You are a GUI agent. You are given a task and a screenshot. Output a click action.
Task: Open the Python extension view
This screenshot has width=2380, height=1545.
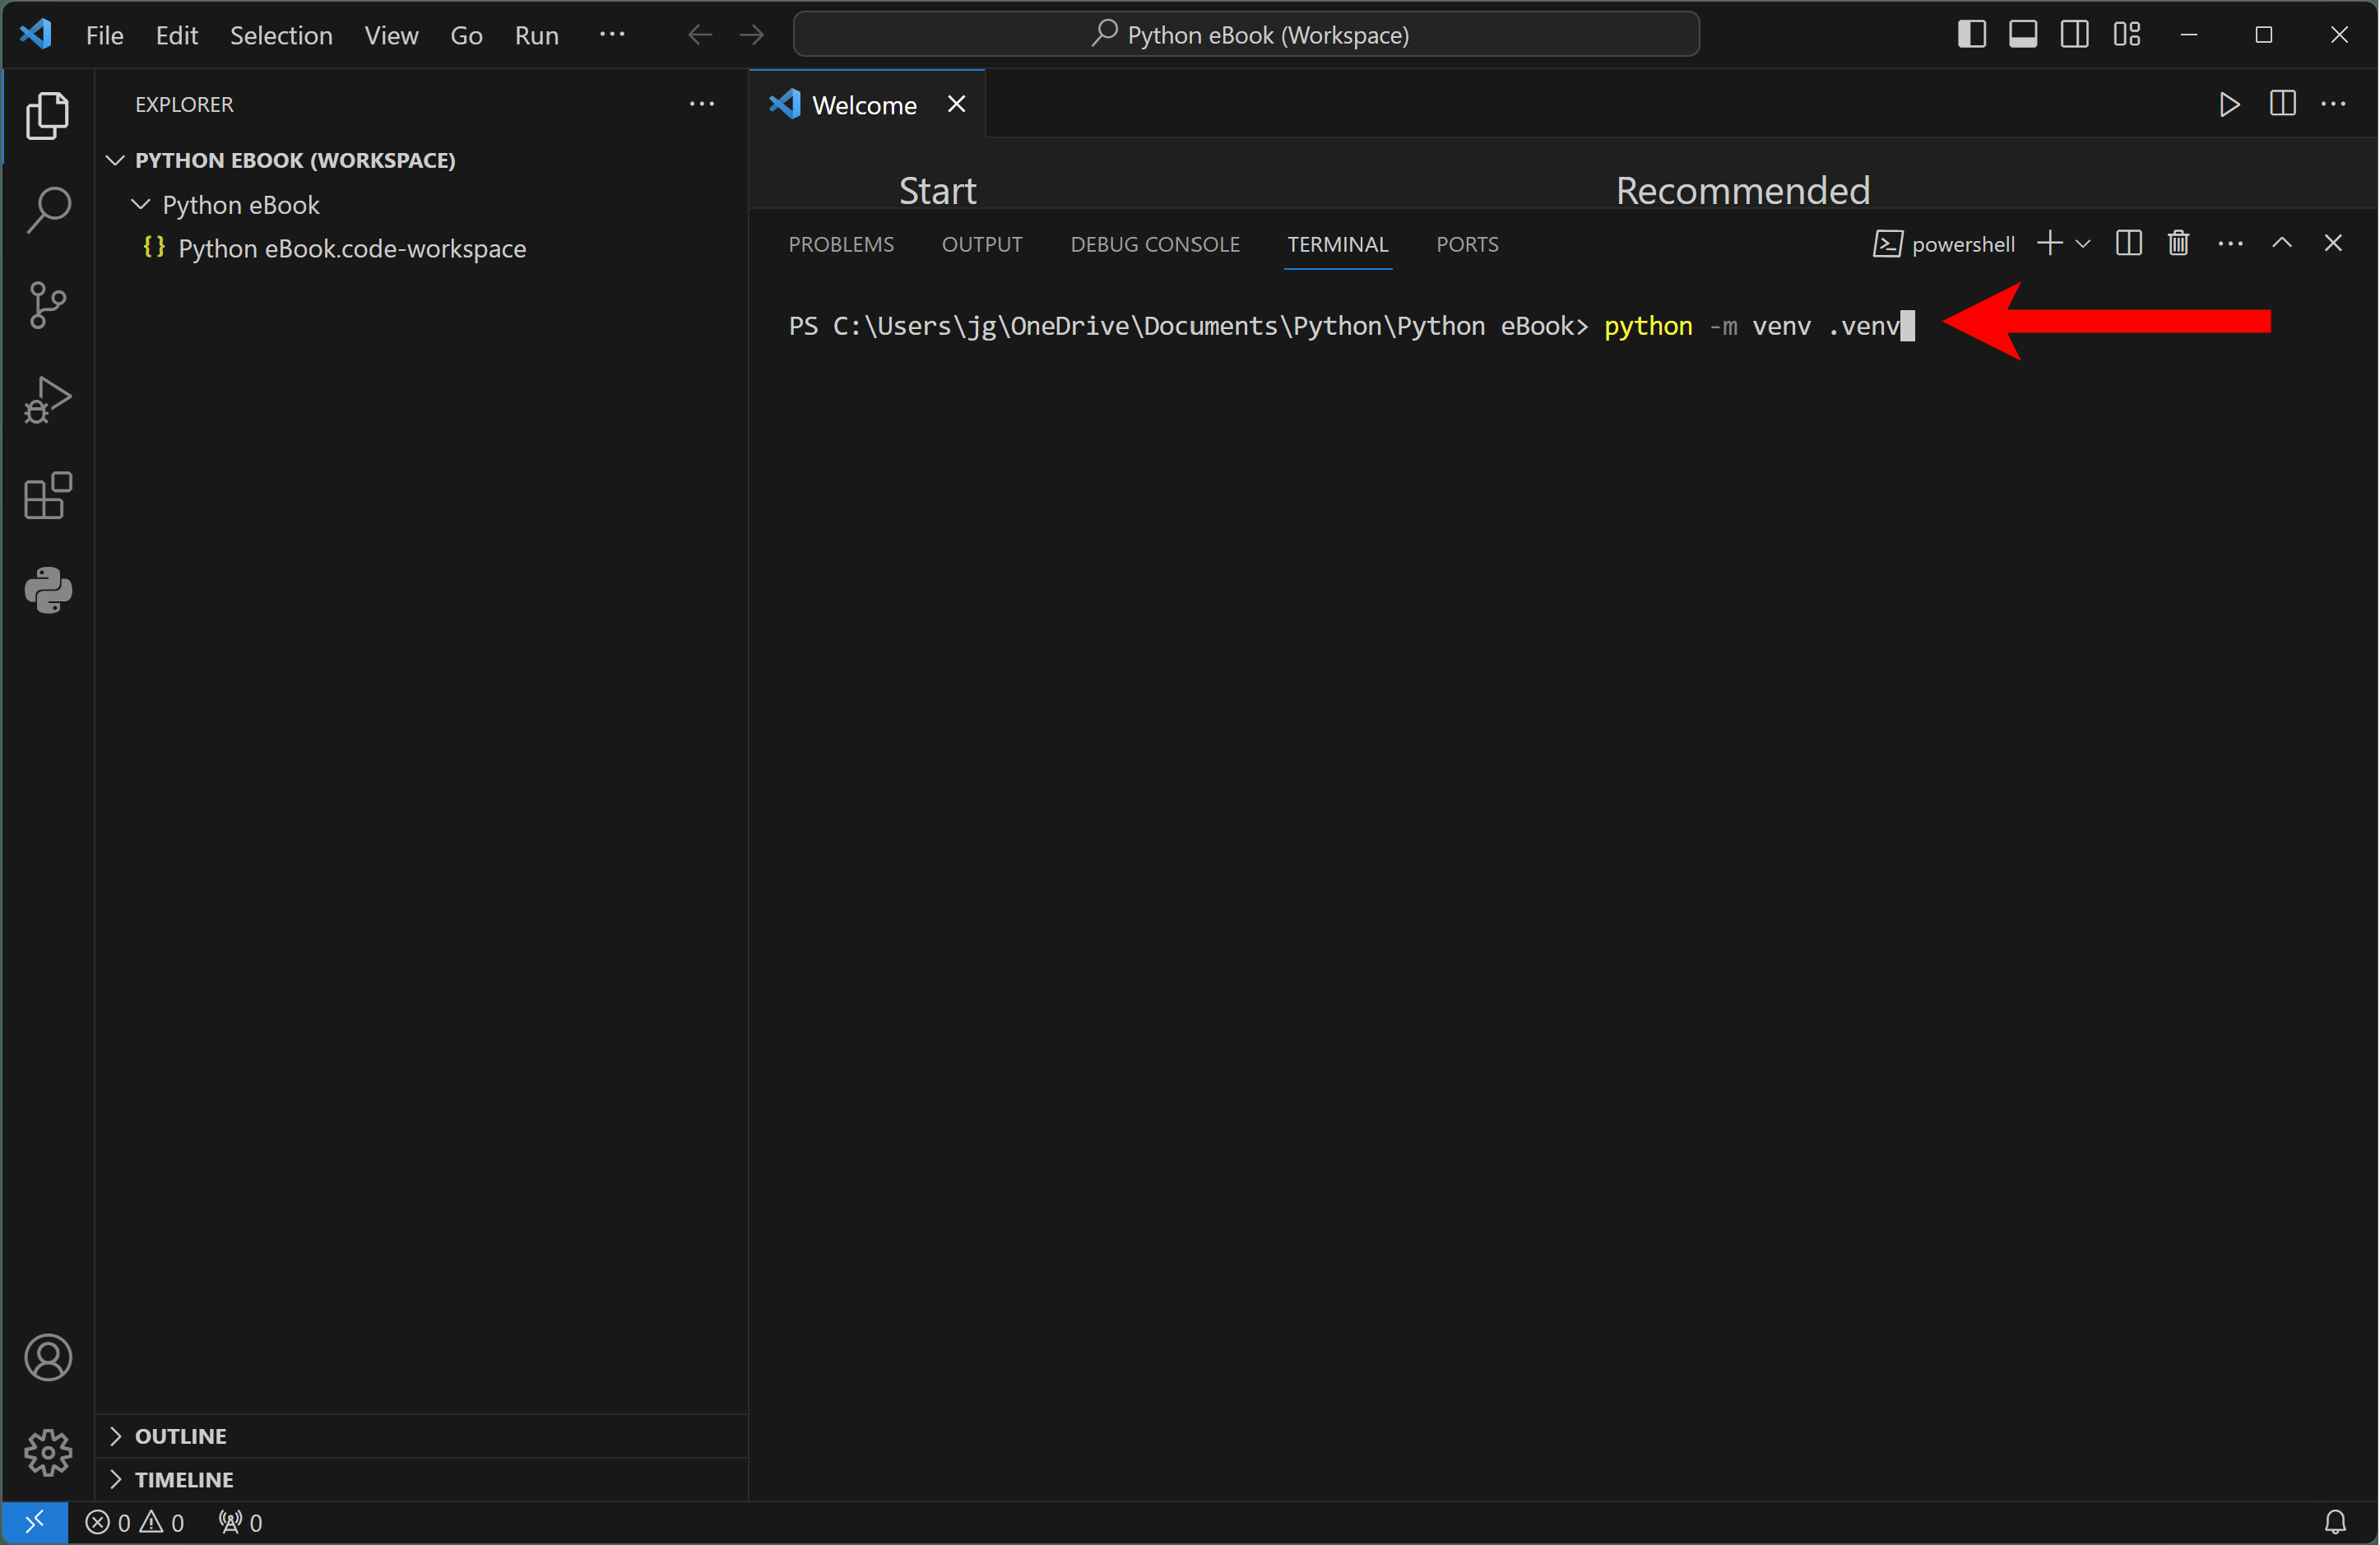(x=47, y=590)
